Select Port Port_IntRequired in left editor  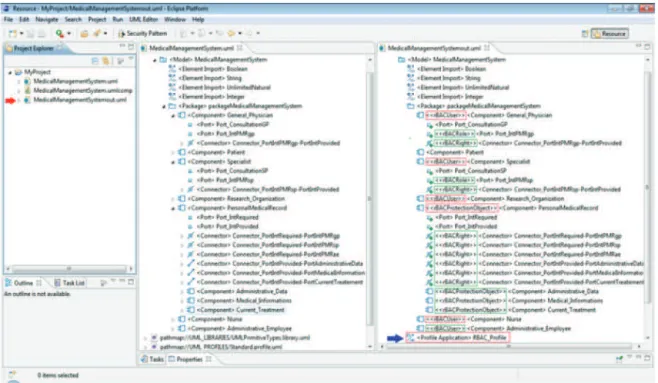coord(227,217)
